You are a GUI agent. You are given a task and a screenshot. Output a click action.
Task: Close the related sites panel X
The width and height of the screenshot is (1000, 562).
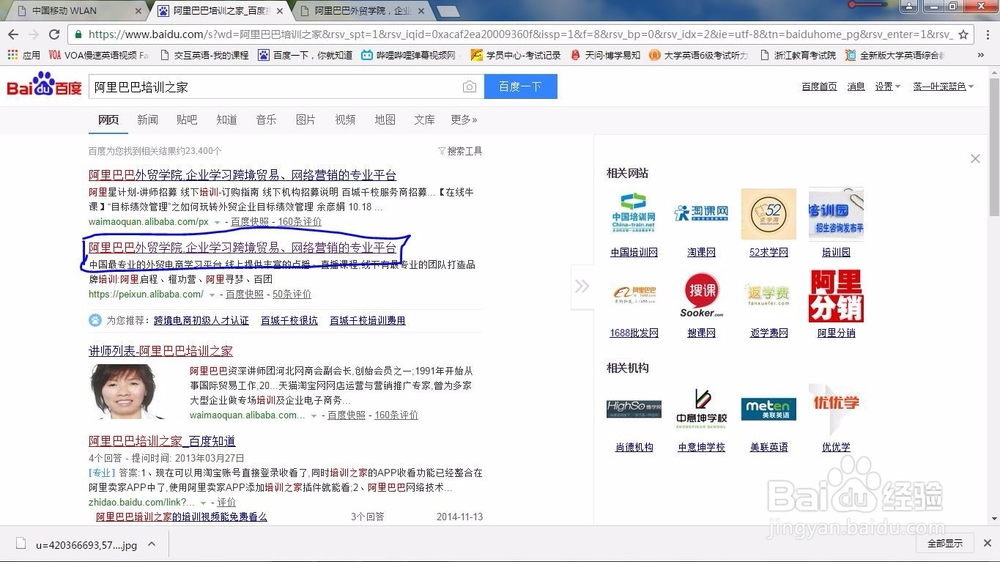click(x=975, y=158)
